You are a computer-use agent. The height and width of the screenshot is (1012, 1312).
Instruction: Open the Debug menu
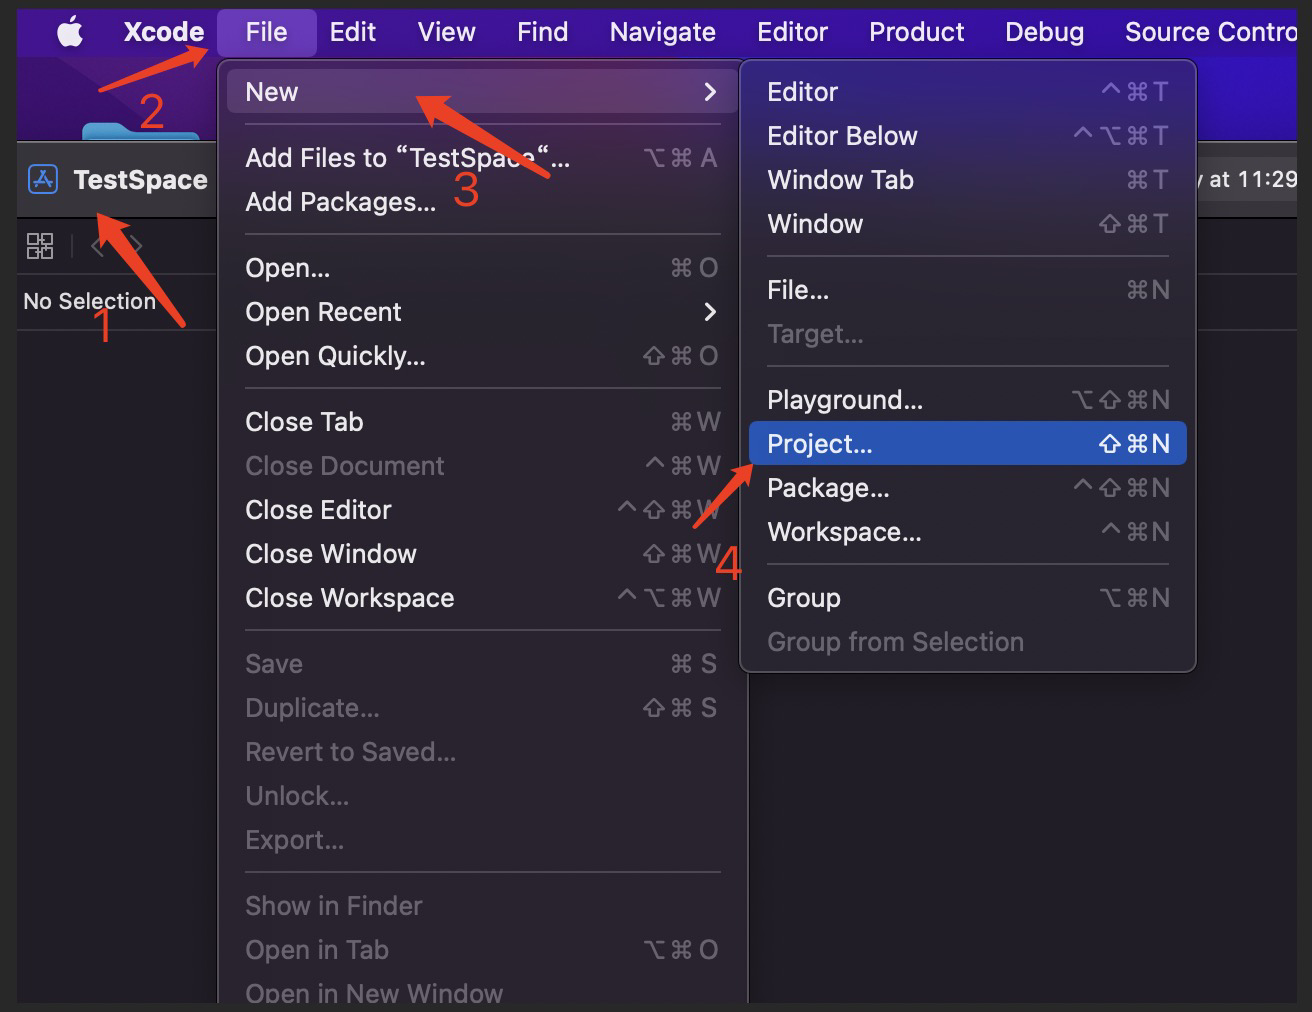pos(1044,32)
